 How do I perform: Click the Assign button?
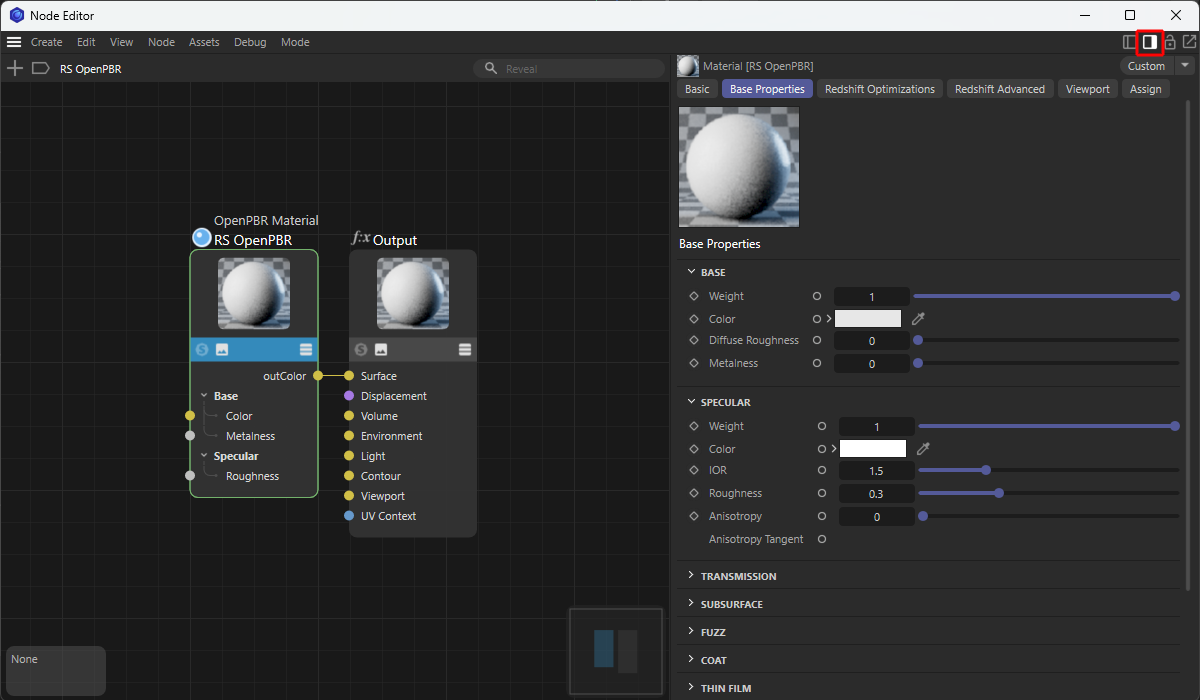tap(1145, 89)
